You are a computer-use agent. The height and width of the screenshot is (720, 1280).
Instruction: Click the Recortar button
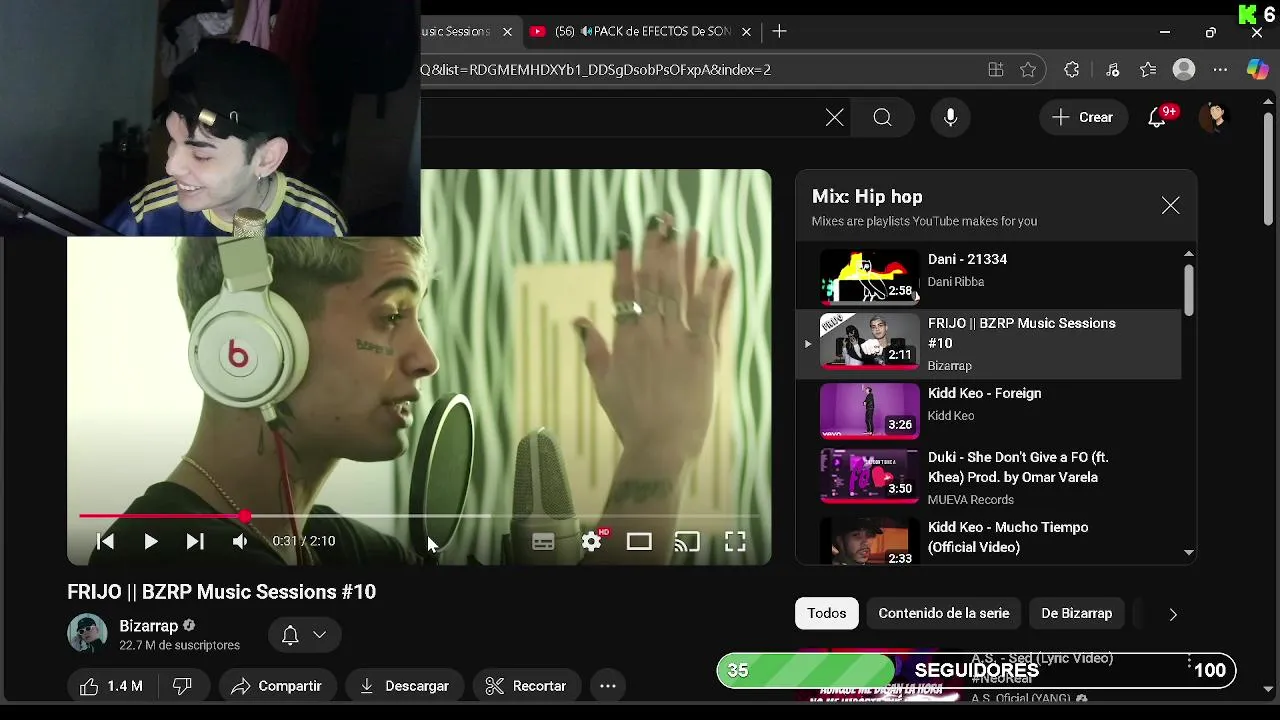coord(526,686)
